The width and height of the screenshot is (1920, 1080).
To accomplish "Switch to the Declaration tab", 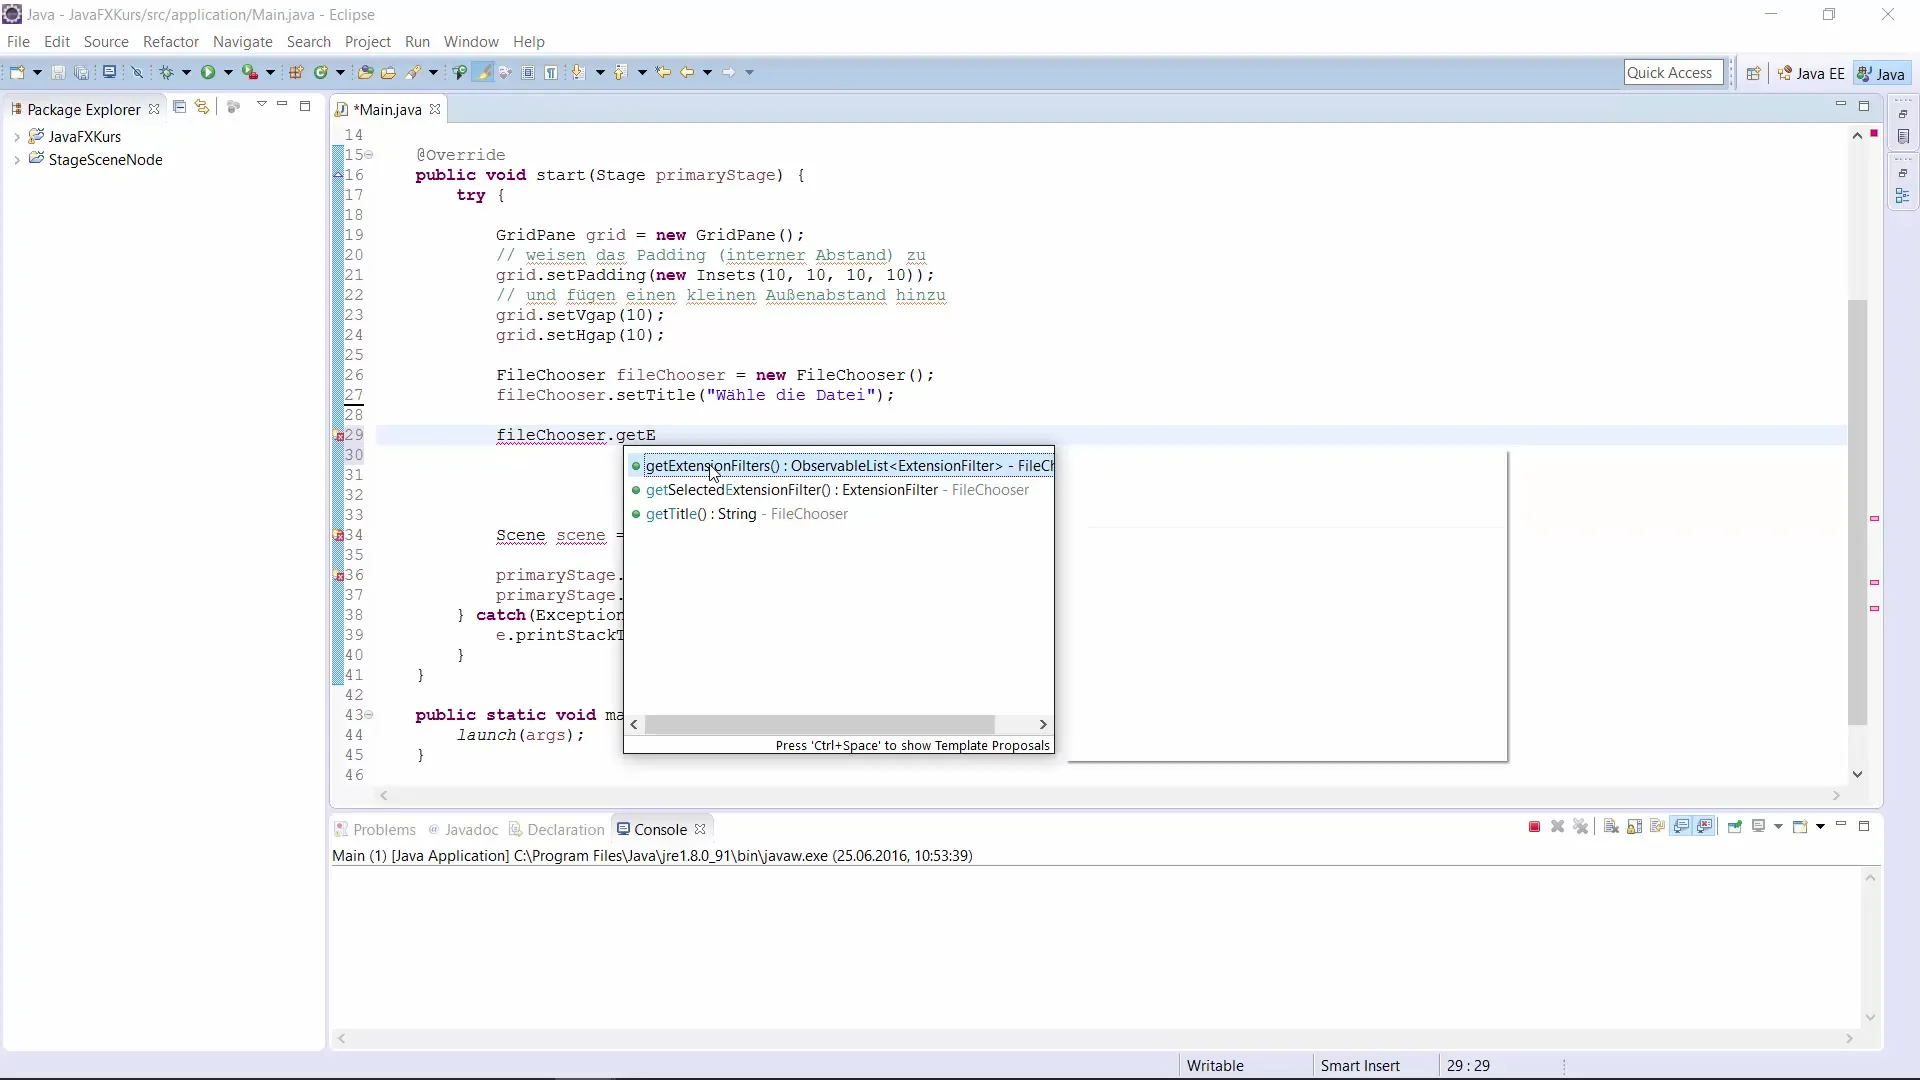I will point(557,830).
